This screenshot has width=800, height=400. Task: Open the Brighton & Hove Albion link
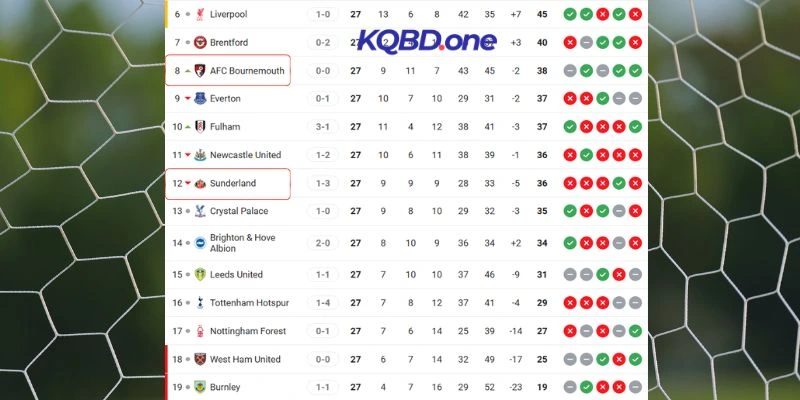click(242, 243)
